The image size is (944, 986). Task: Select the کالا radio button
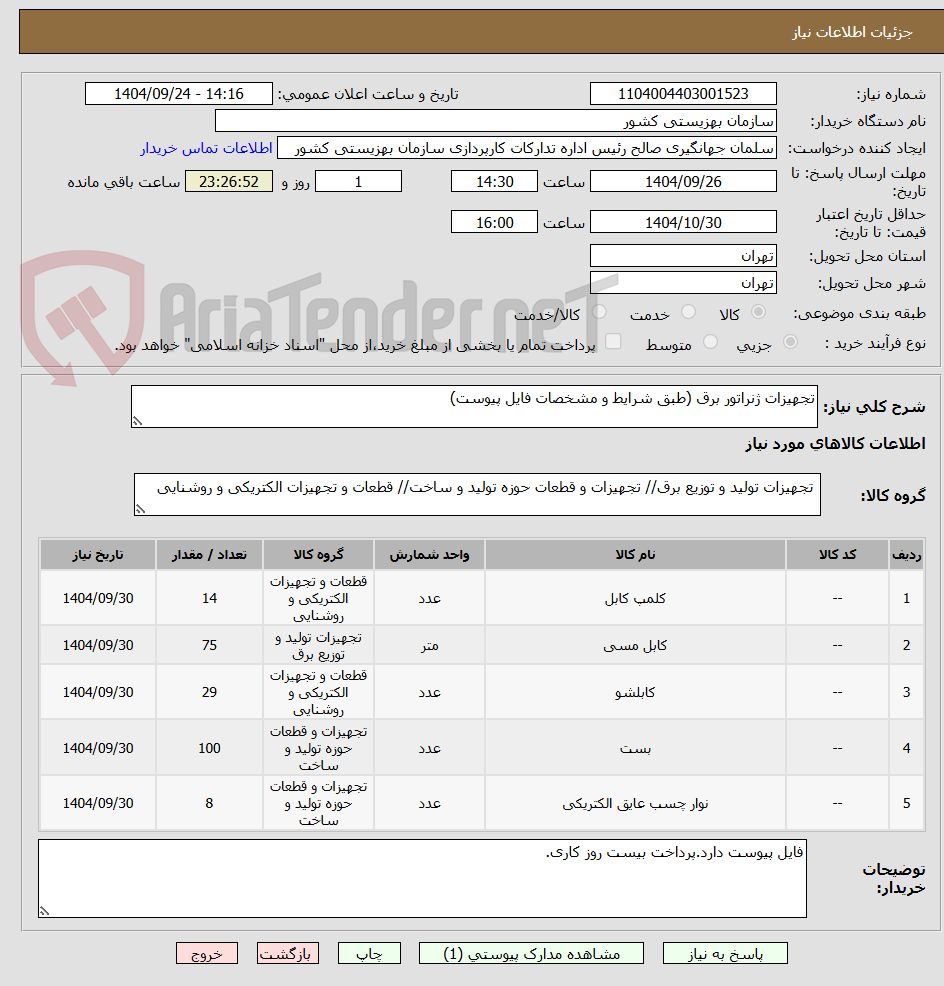(758, 311)
